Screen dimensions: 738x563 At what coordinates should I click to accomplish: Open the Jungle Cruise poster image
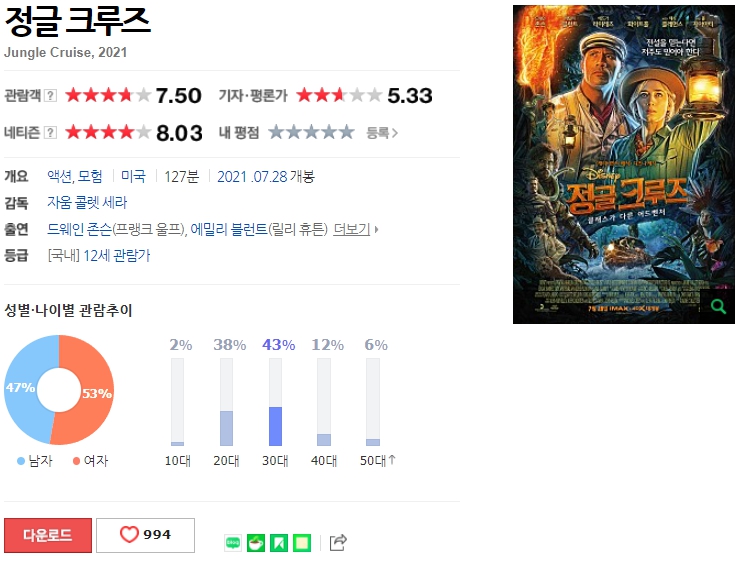[x=624, y=164]
